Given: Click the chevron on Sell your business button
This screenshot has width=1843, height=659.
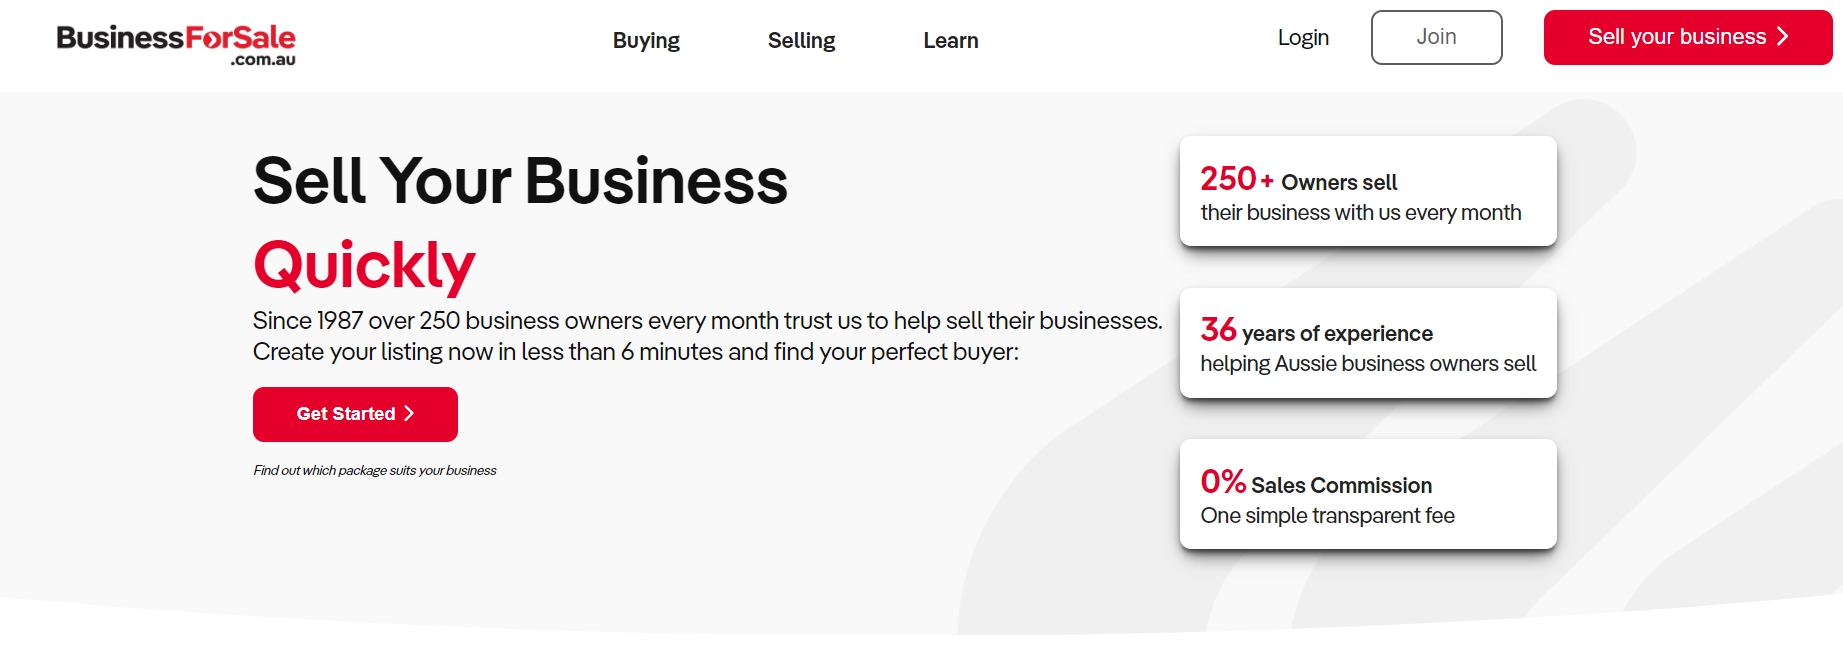Looking at the screenshot, I should click(1782, 37).
